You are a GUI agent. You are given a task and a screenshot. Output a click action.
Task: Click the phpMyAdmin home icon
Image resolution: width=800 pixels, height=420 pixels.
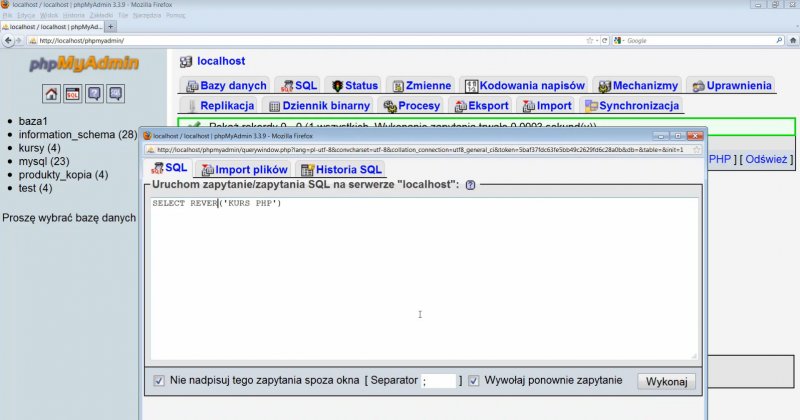[51, 94]
